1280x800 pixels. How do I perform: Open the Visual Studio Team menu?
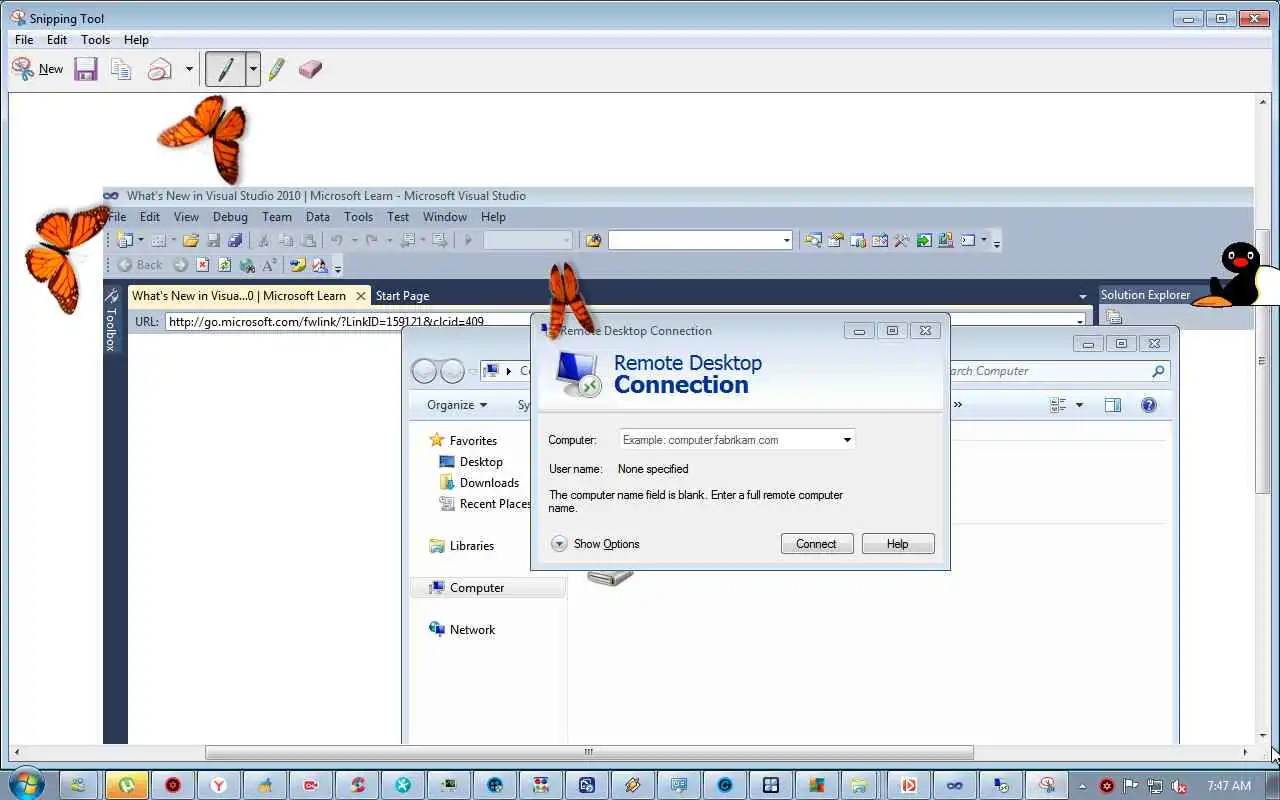coord(277,216)
